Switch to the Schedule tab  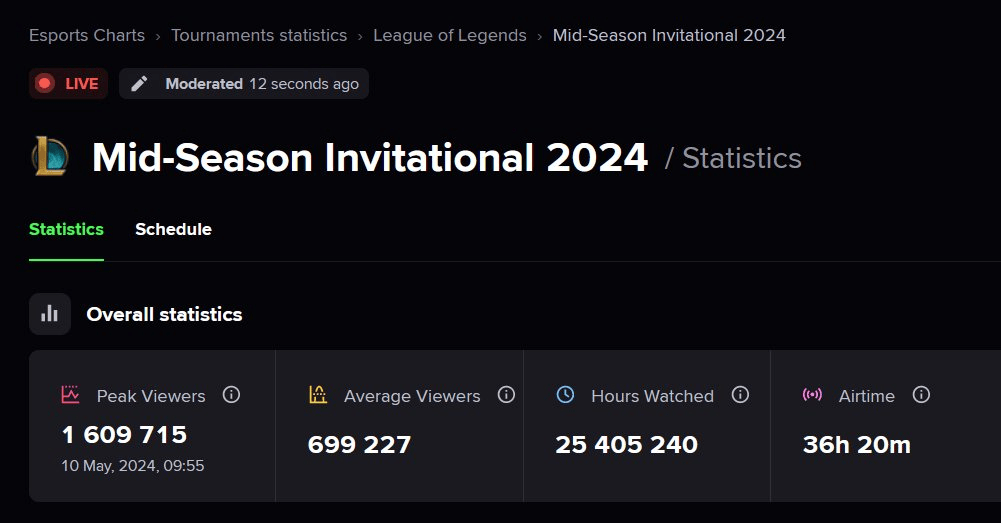pos(173,229)
